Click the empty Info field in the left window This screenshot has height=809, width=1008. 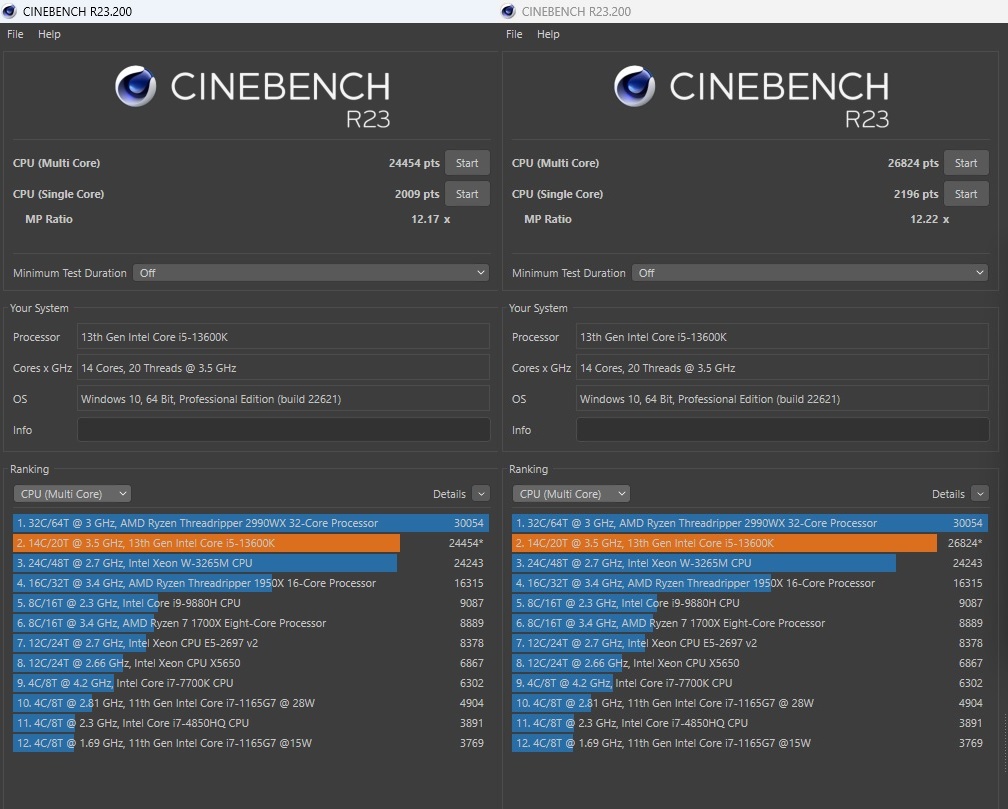tap(284, 430)
